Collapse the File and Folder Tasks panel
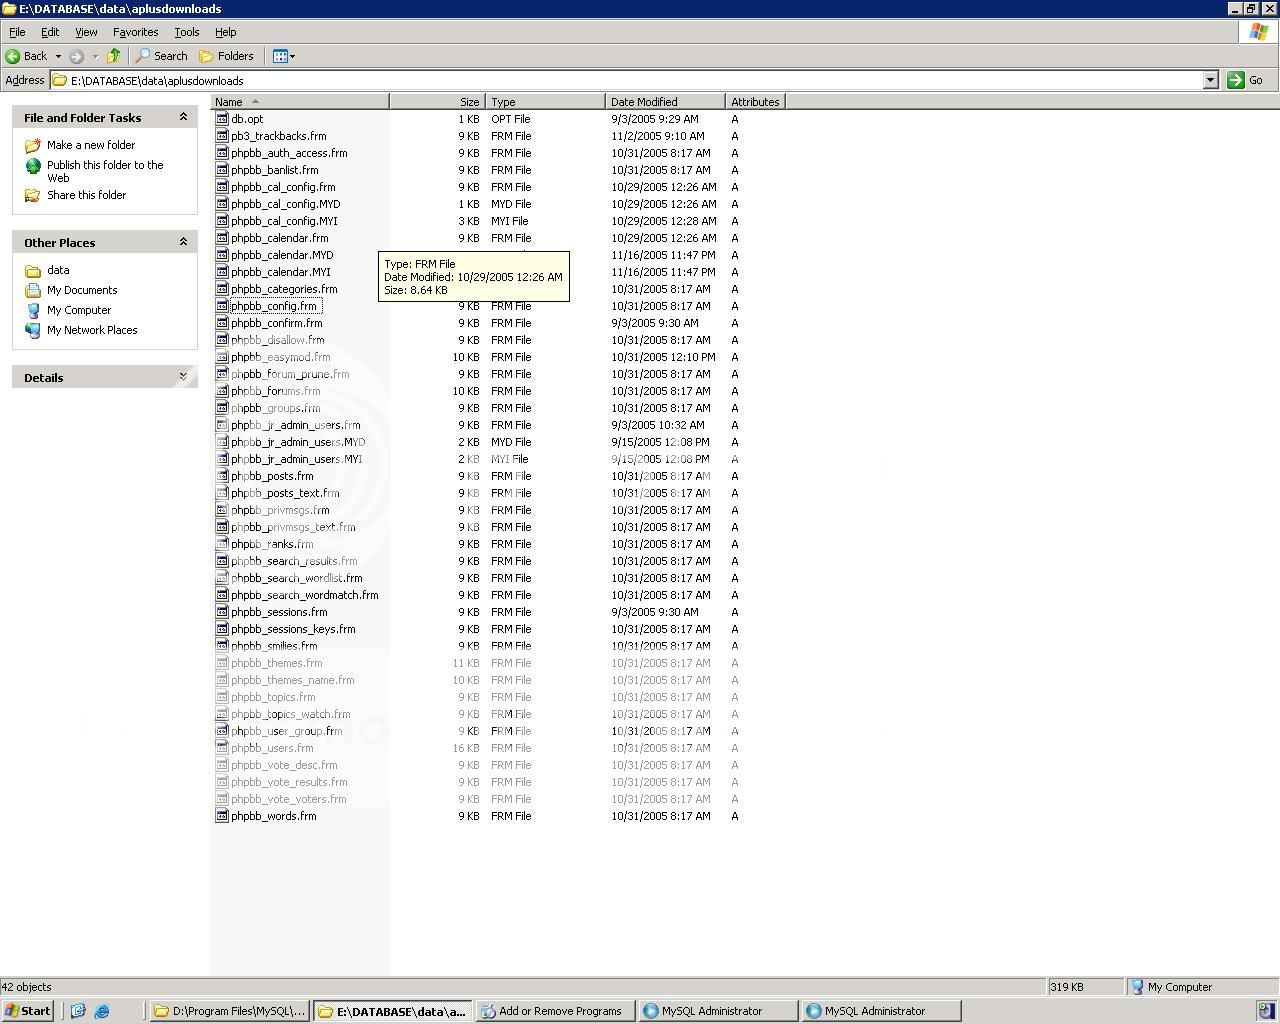The width and height of the screenshot is (1280, 1024). [x=183, y=117]
